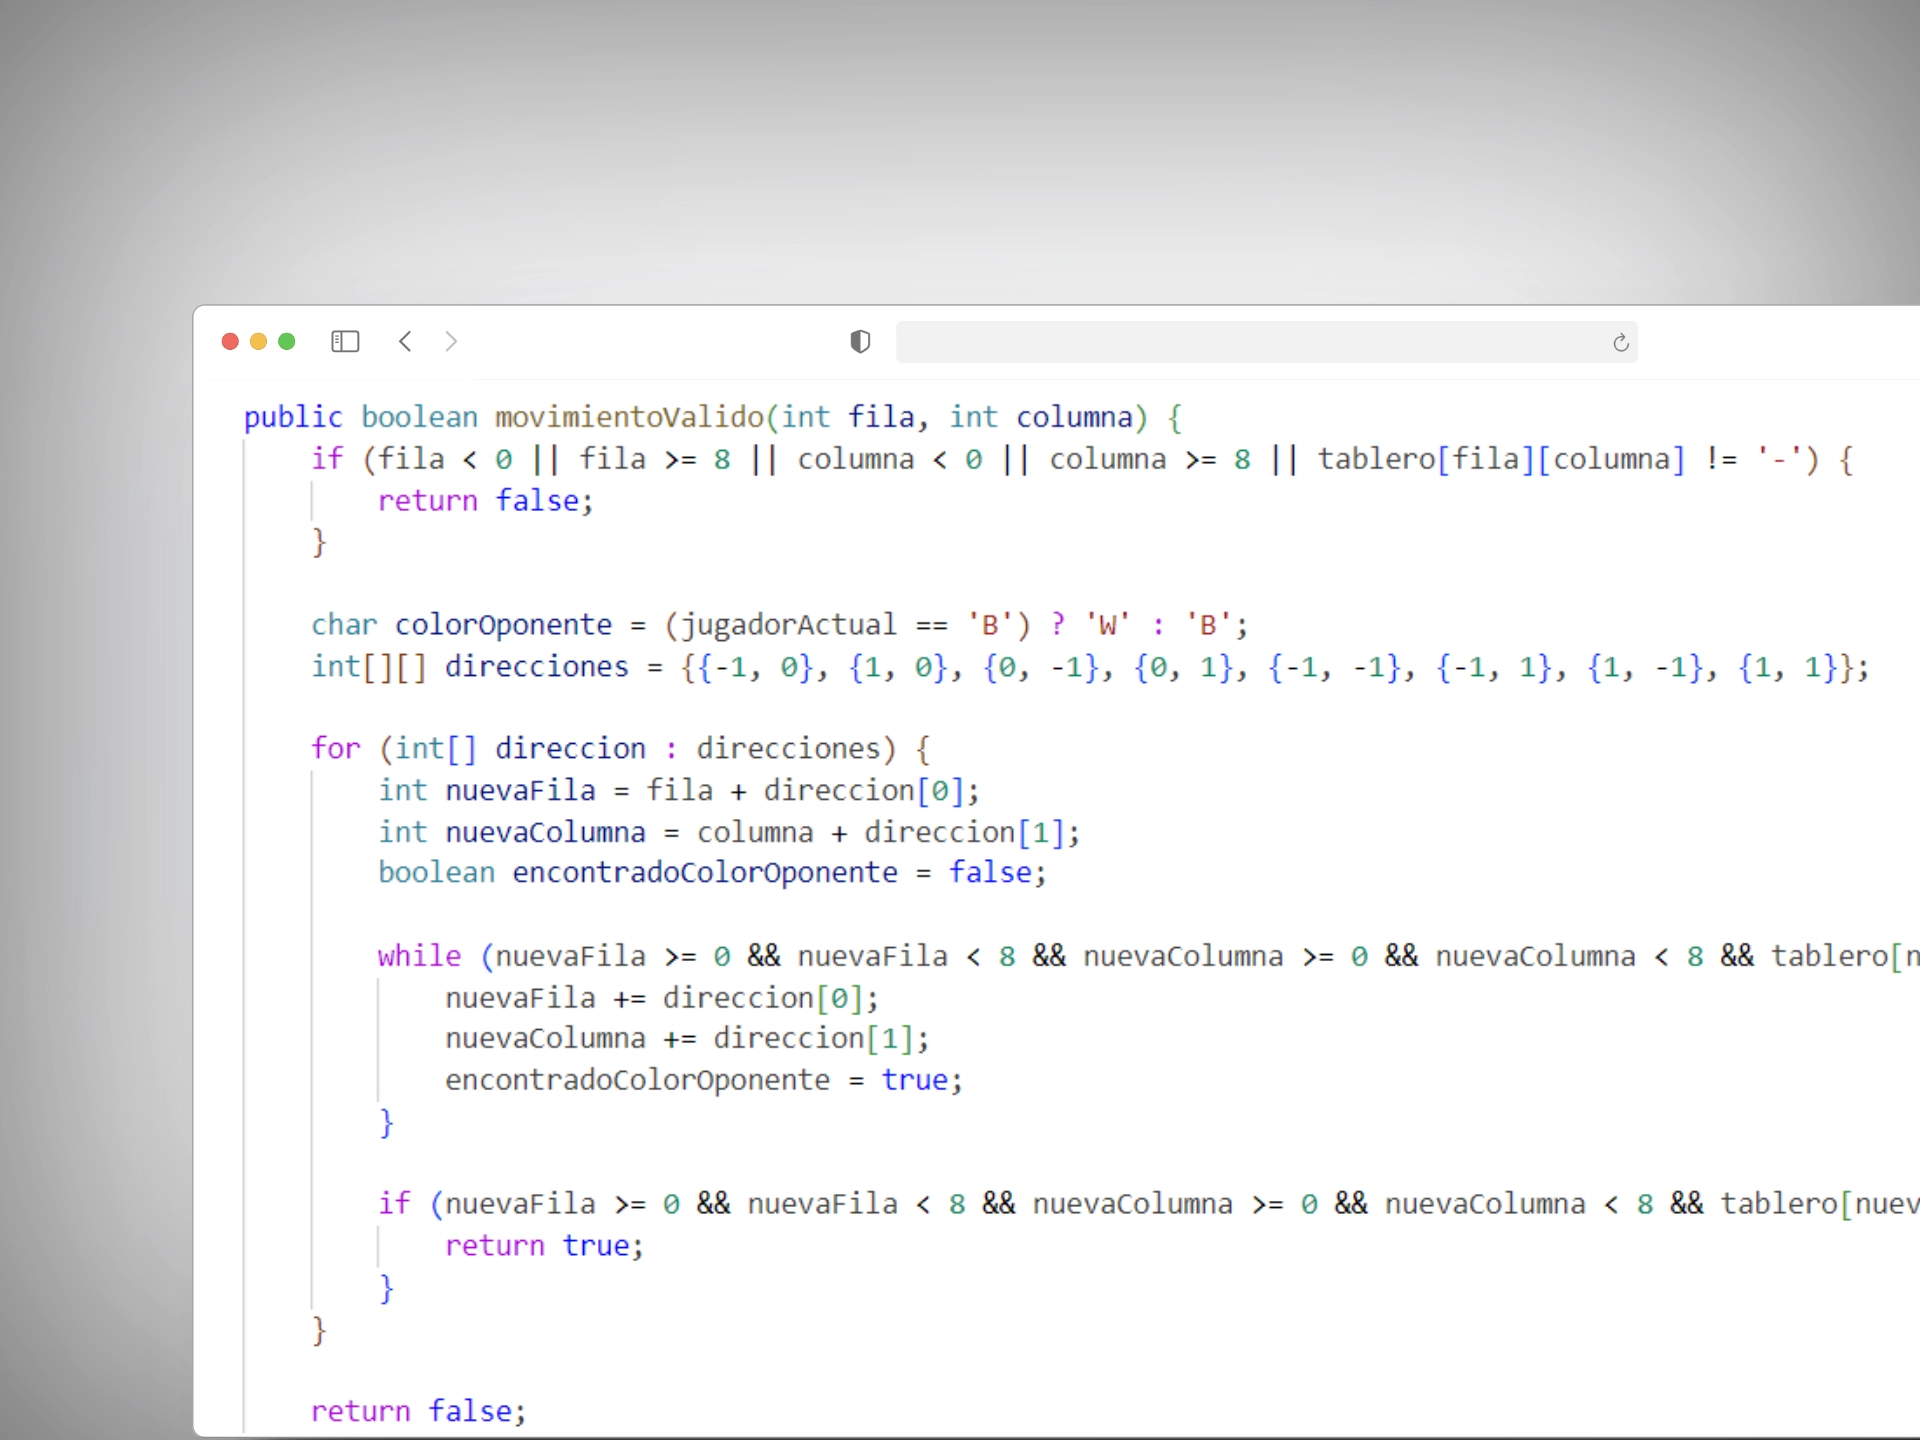Go back with the left chevron
Image resolution: width=1920 pixels, height=1440 pixels.
pos(405,342)
